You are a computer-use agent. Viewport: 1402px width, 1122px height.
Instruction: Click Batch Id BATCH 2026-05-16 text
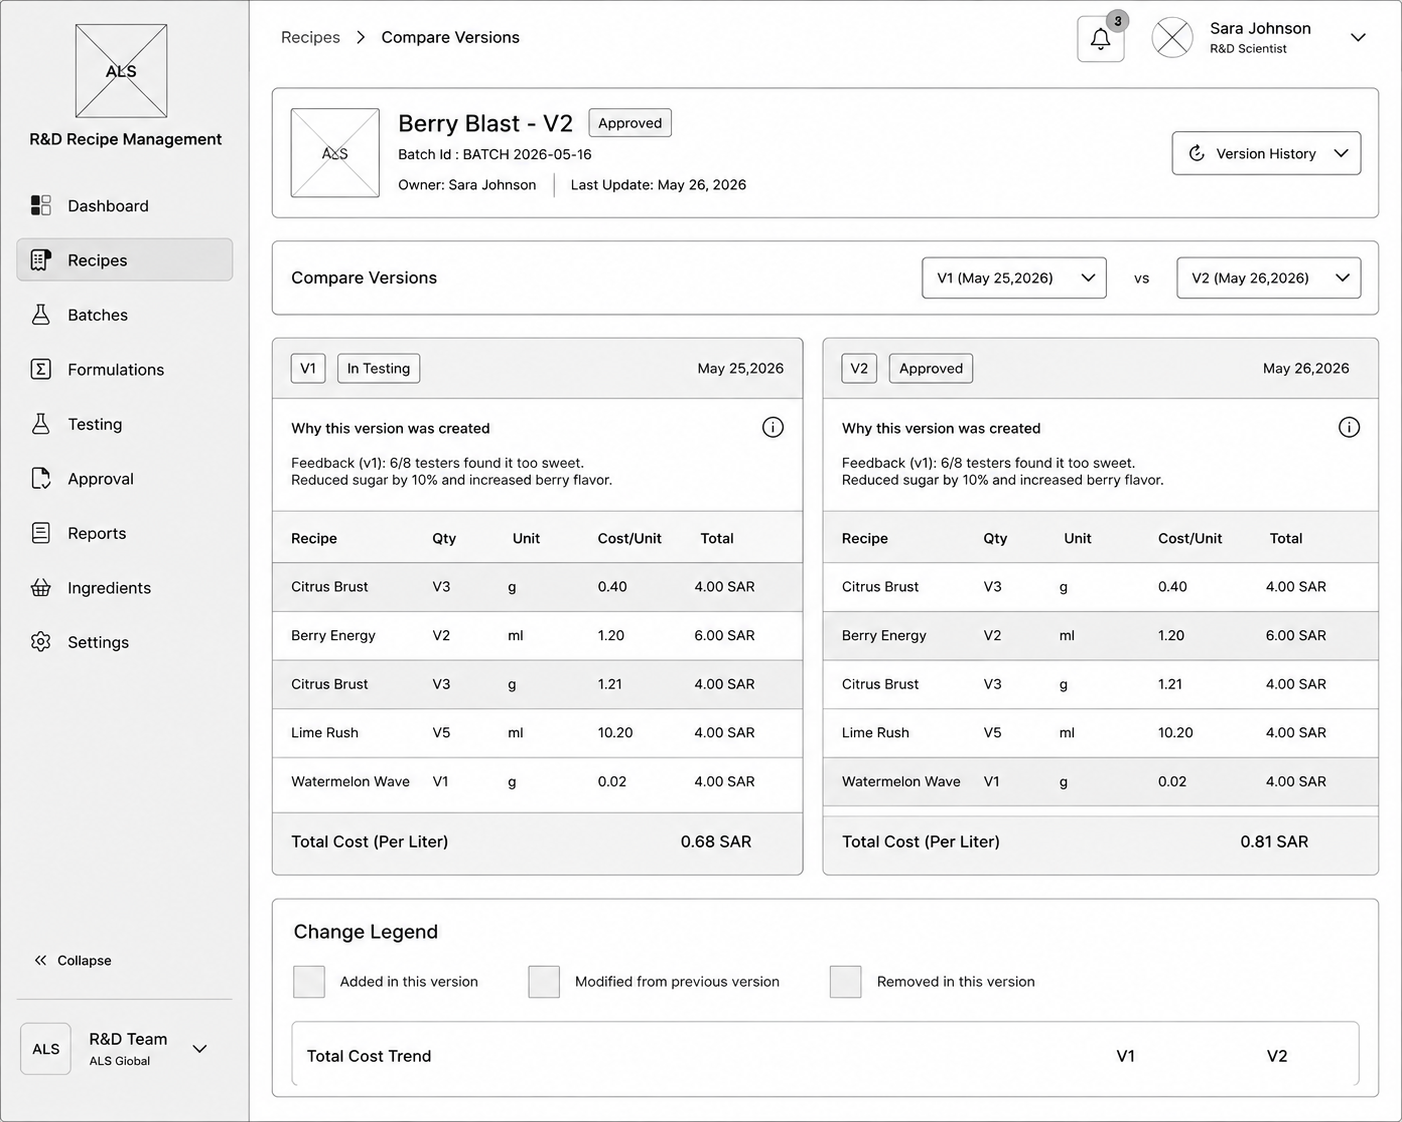coord(495,154)
